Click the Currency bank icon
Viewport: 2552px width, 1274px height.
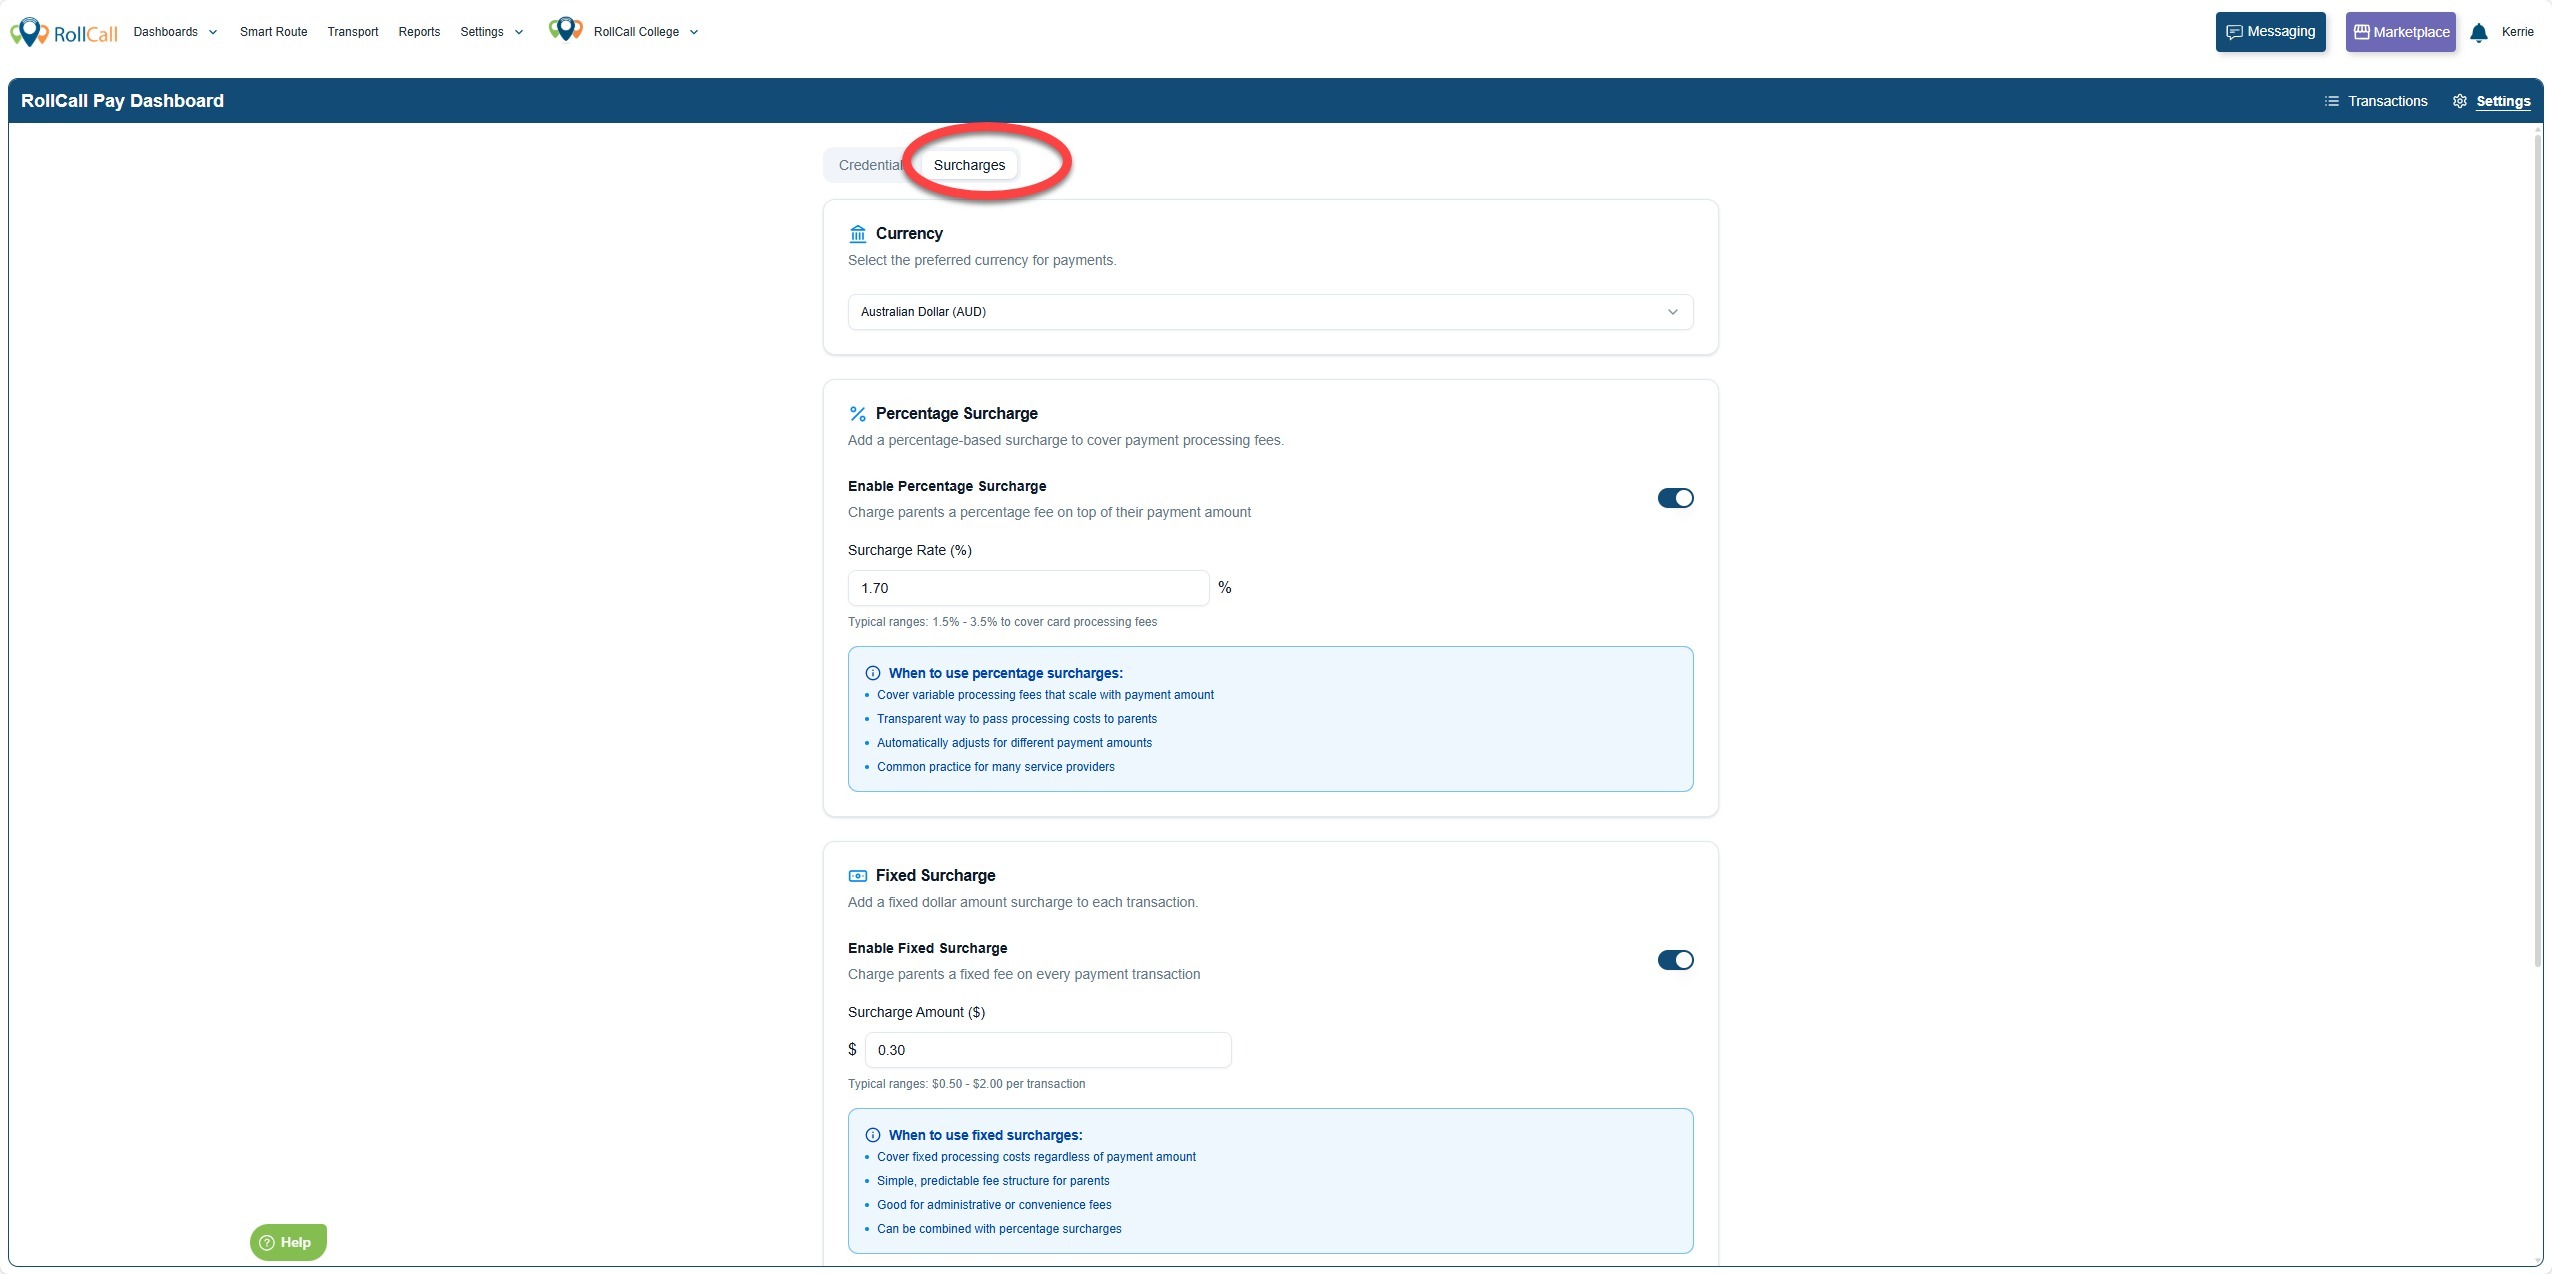coord(857,234)
